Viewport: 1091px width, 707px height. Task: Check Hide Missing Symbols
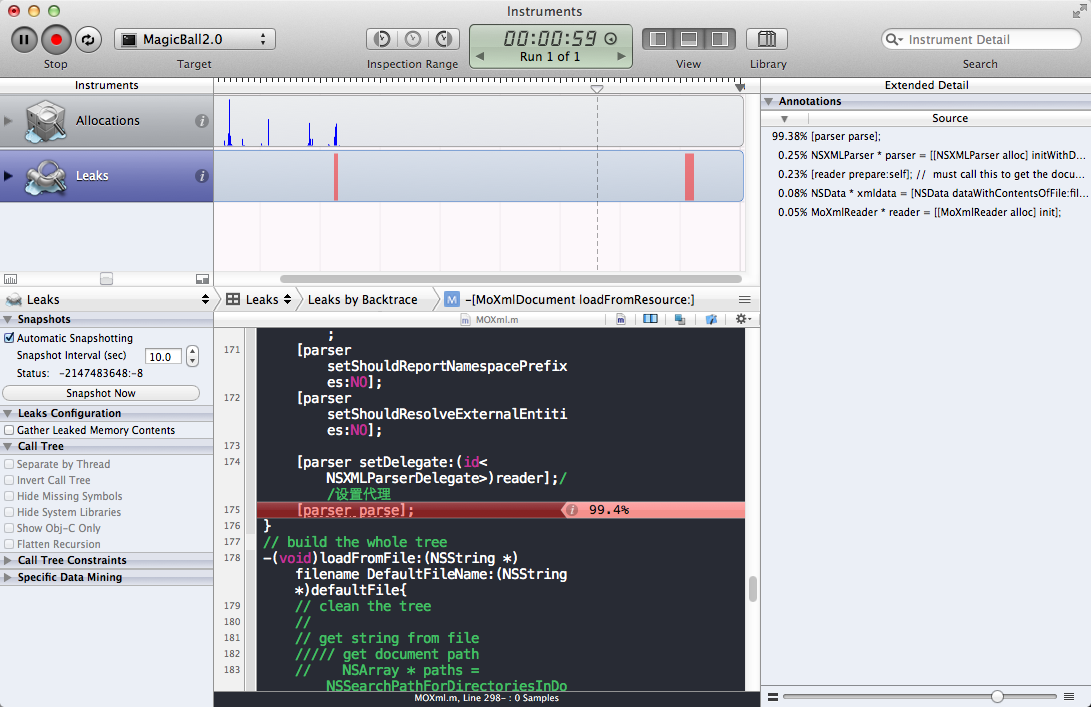(x=9, y=495)
